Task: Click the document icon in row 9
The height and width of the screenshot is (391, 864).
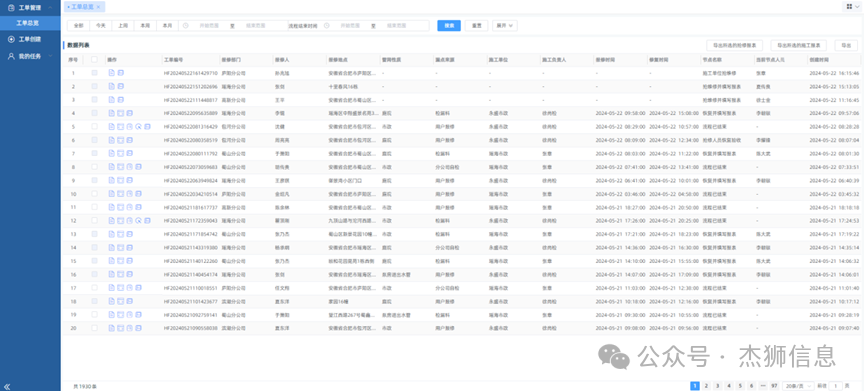Action: (x=111, y=180)
